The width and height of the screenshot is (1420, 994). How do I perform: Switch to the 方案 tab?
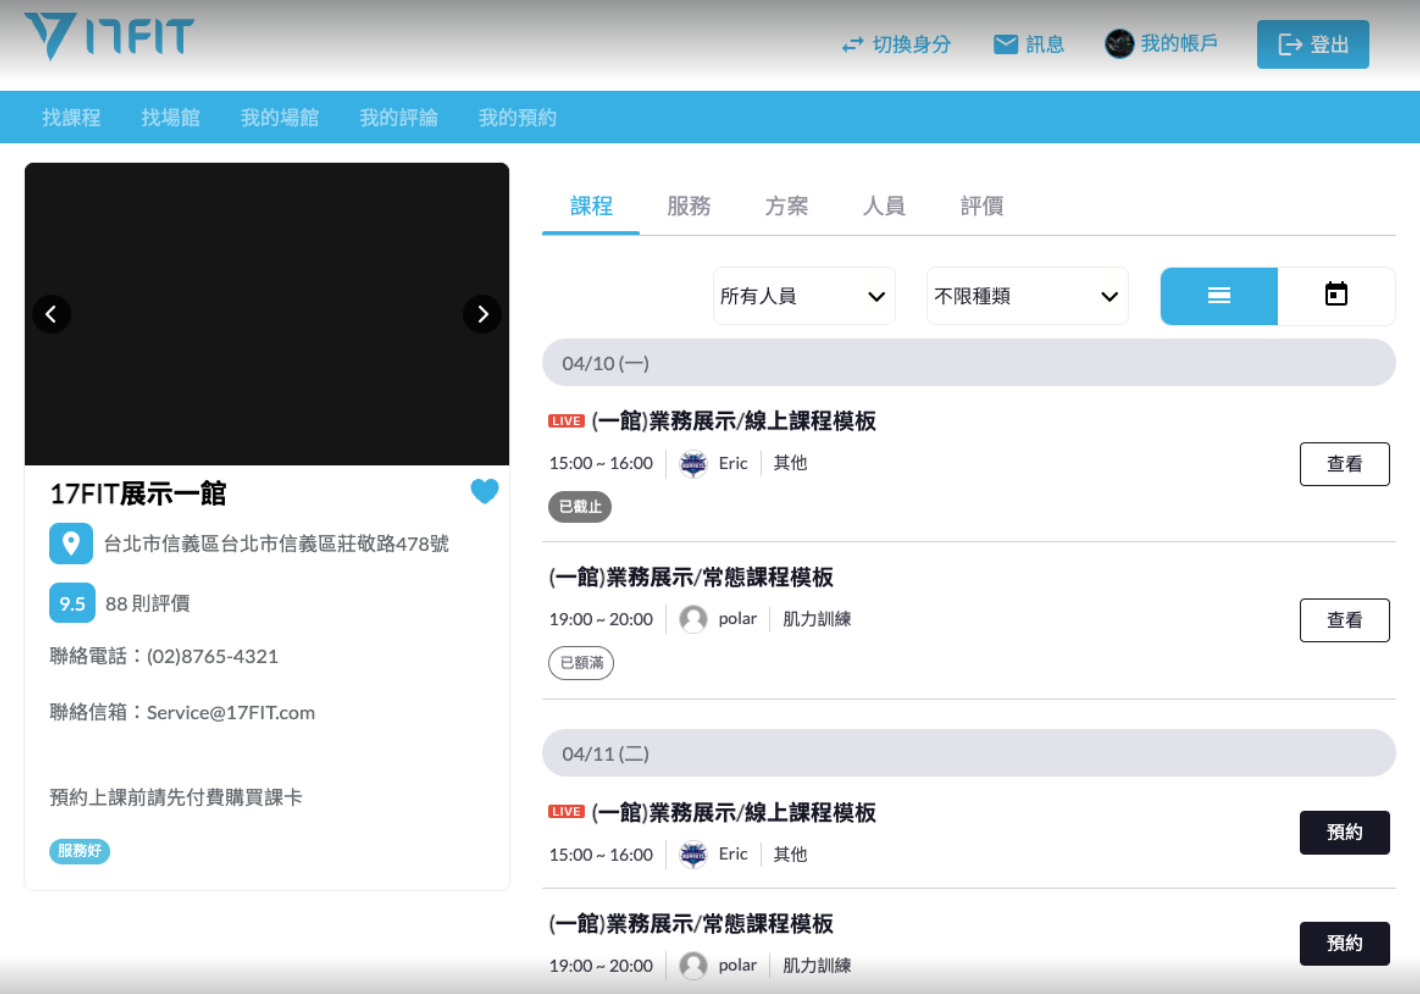tap(786, 206)
